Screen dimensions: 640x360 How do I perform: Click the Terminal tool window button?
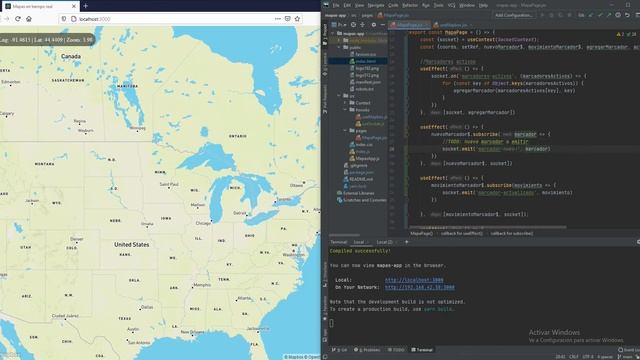click(x=422, y=350)
